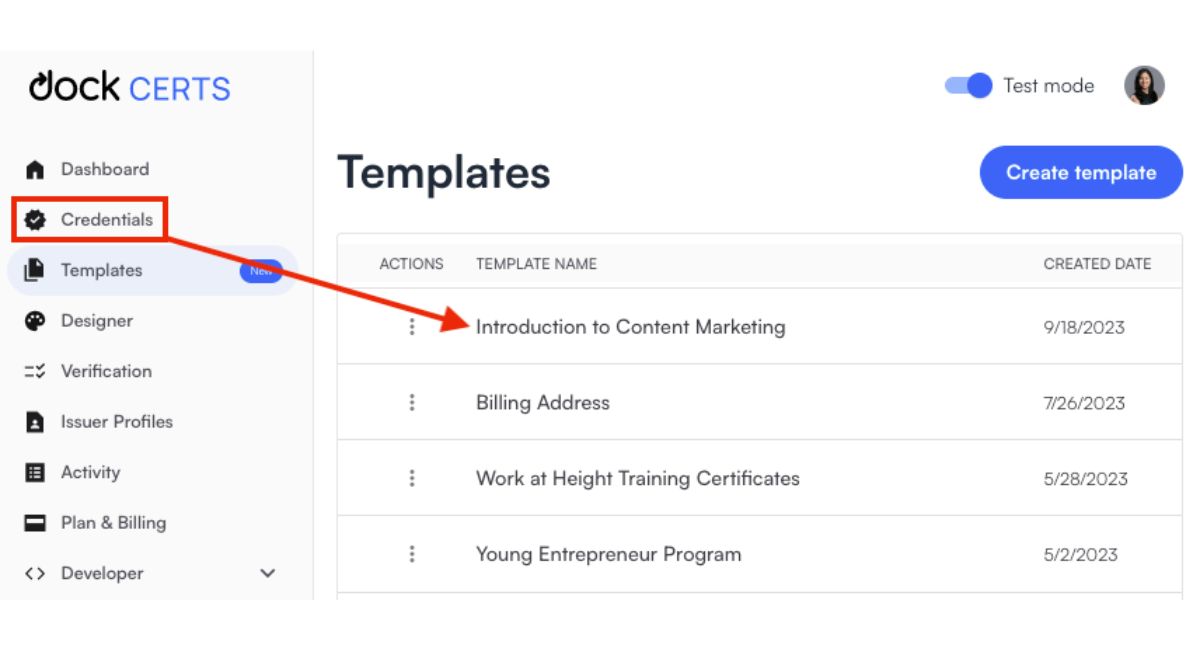
Task: Go to the Verification section
Action: pos(106,371)
